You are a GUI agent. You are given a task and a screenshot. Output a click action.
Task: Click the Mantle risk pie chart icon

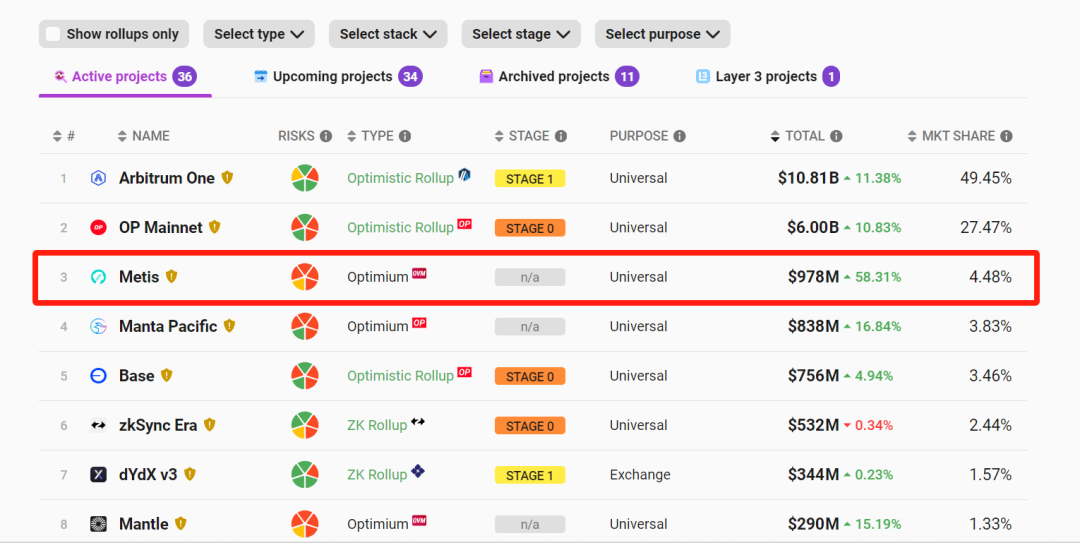[305, 524]
